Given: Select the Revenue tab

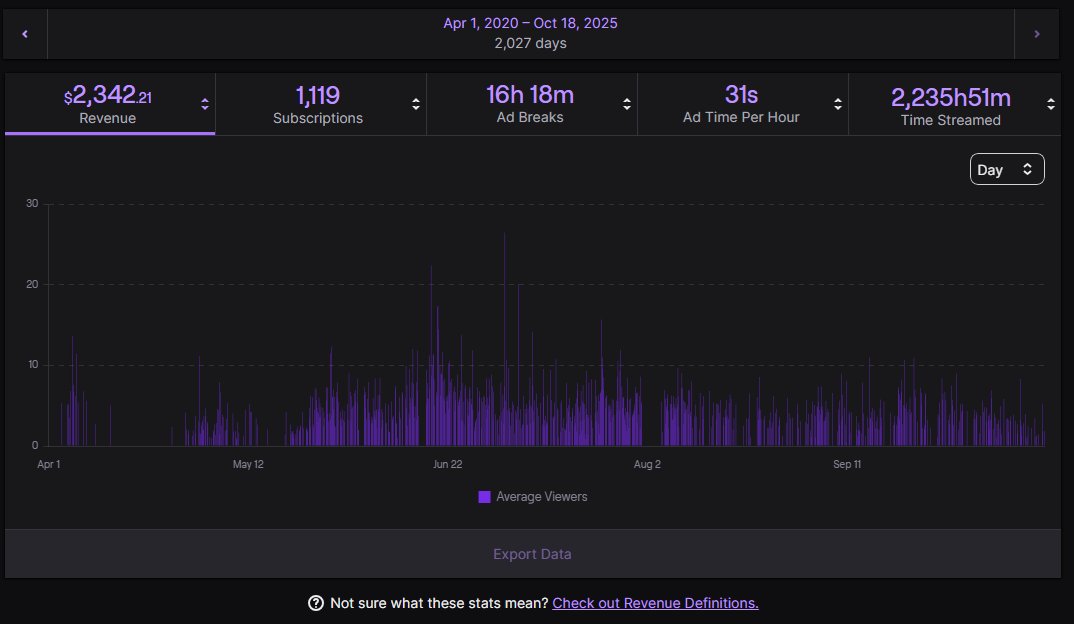Looking at the screenshot, I should pyautogui.click(x=106, y=103).
